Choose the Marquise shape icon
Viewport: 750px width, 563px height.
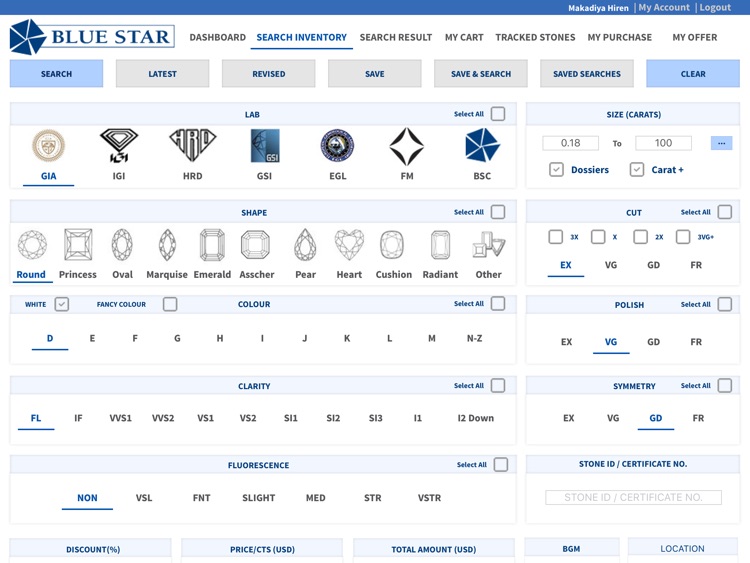[x=167, y=245]
